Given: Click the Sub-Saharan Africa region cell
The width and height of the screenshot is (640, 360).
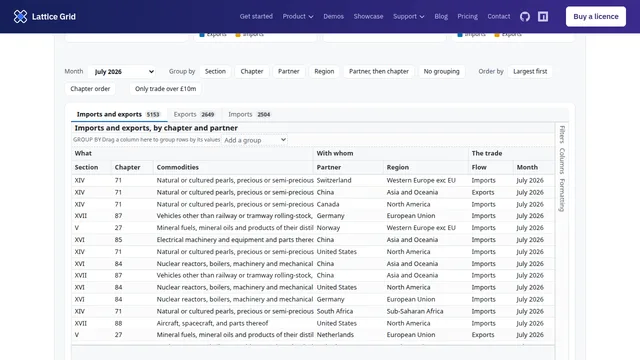Looking at the screenshot, I should point(426,311).
